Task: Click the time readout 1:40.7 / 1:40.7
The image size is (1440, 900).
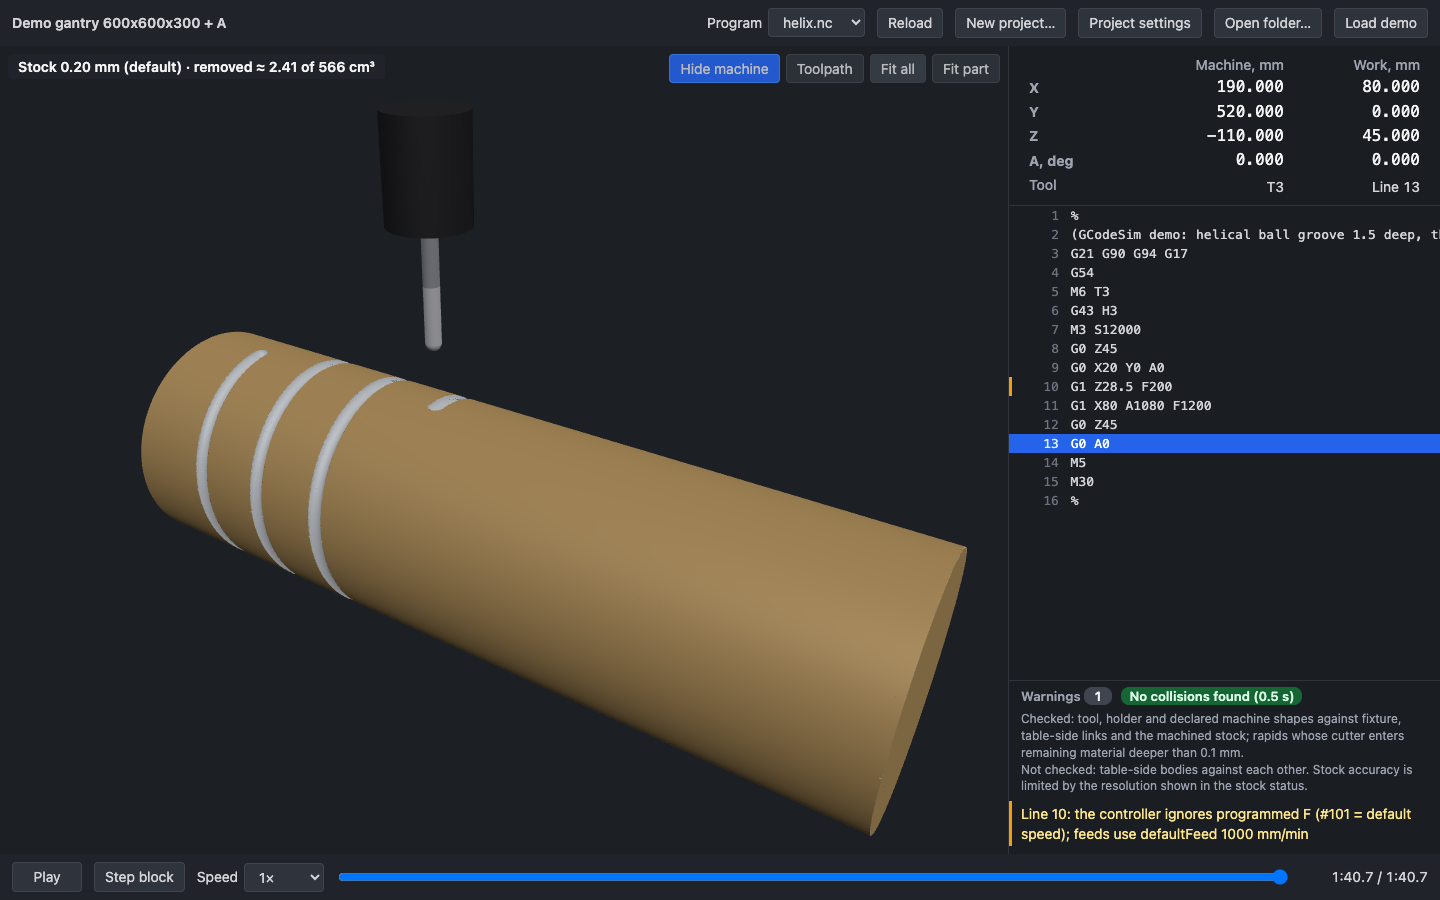Action: coord(1379,877)
